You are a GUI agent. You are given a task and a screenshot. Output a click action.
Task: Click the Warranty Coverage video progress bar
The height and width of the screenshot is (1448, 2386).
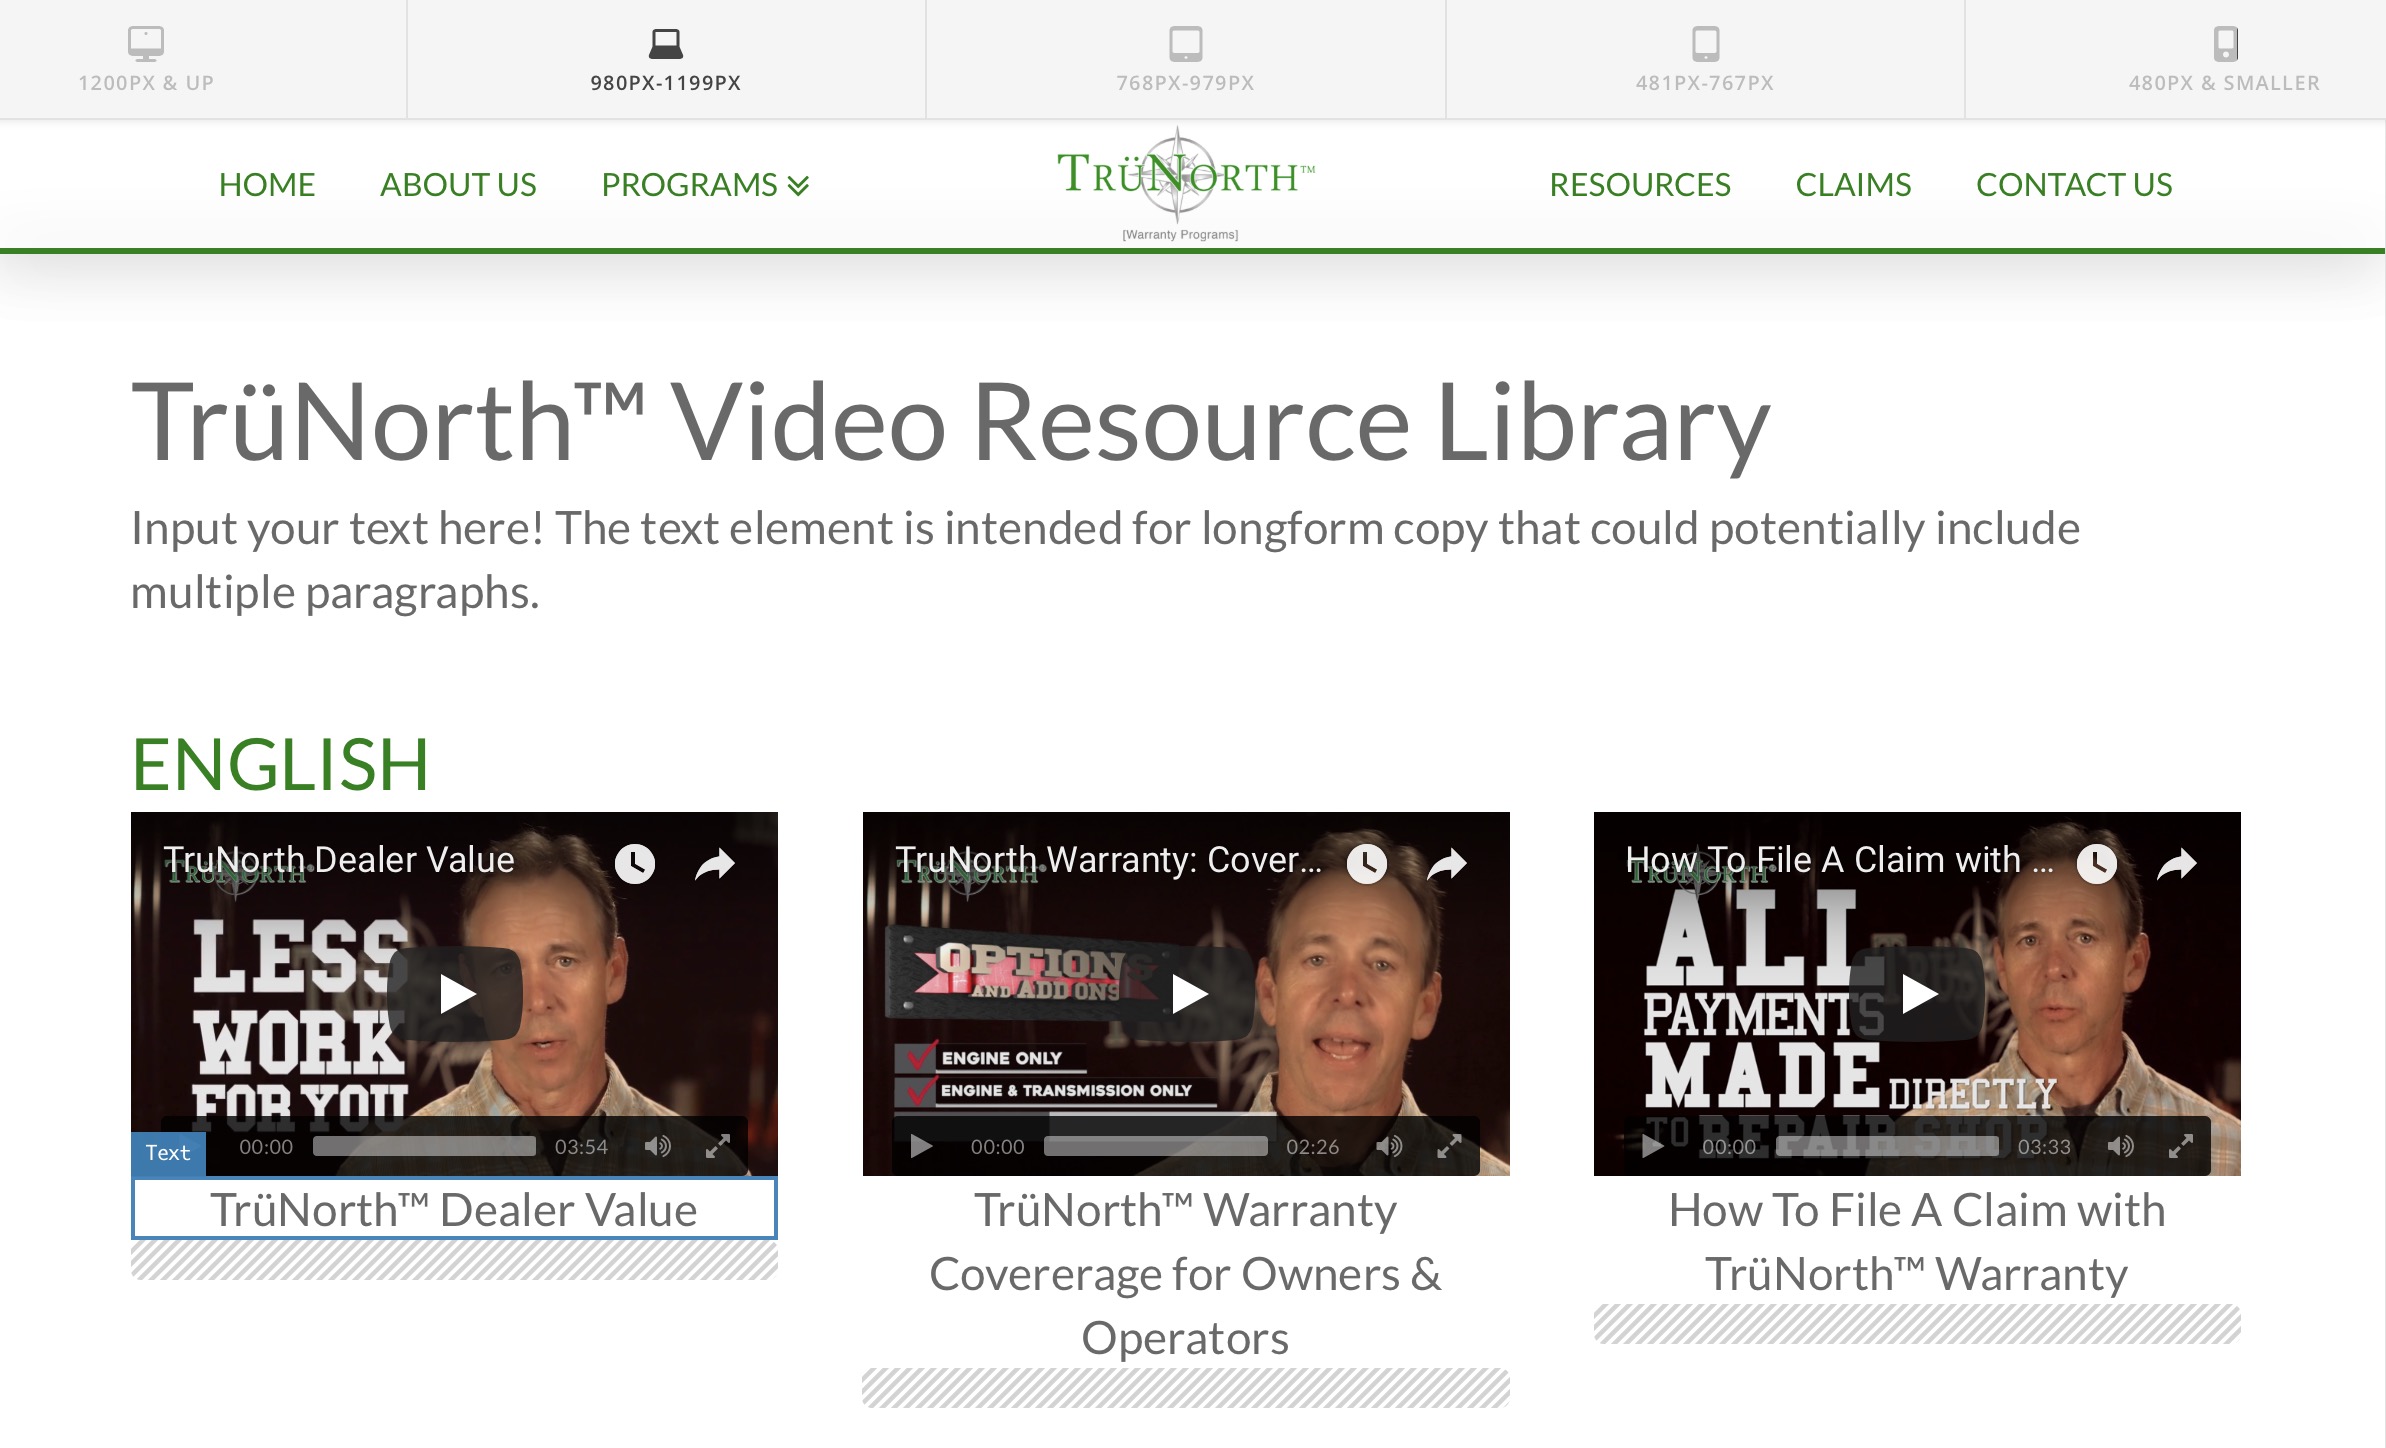1155,1146
